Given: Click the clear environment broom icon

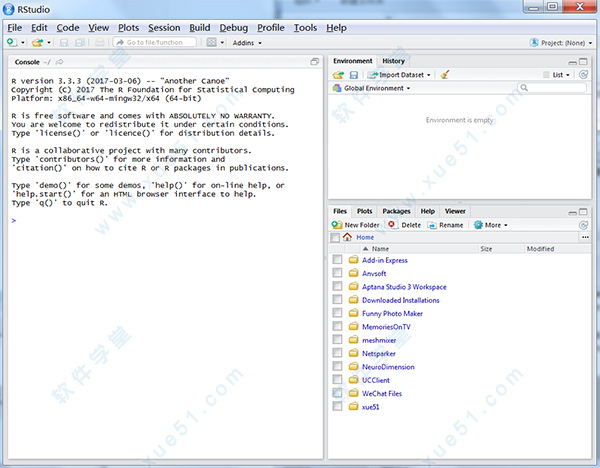Looking at the screenshot, I should point(444,75).
